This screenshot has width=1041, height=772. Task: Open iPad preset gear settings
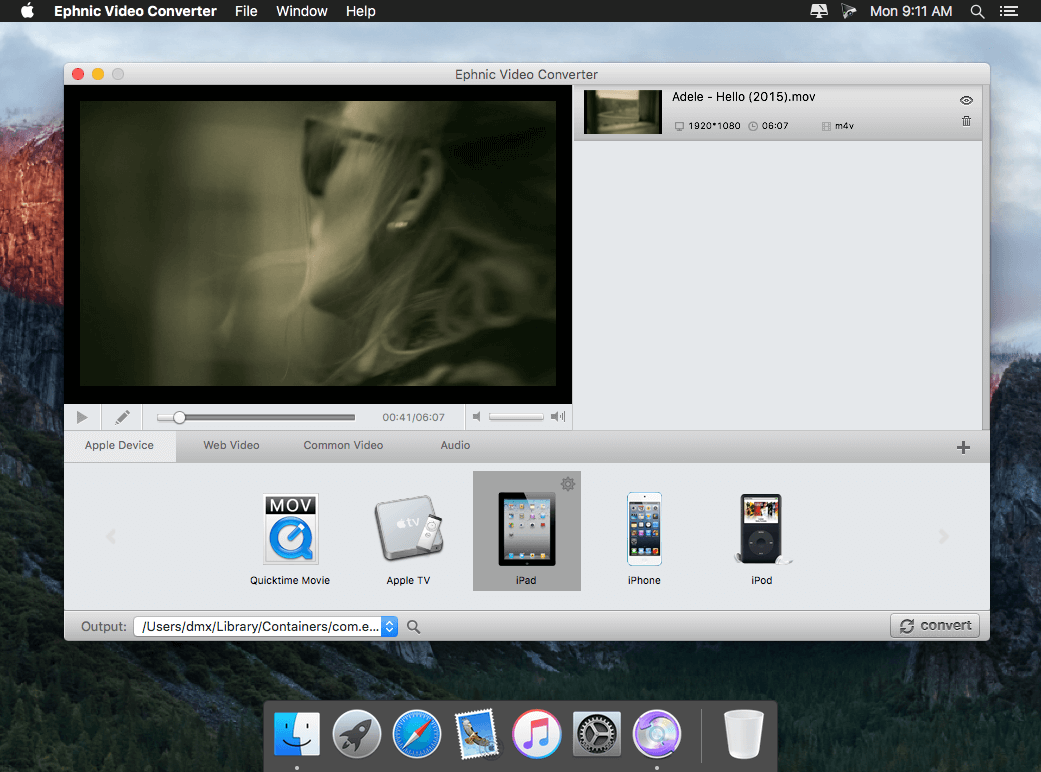(568, 484)
